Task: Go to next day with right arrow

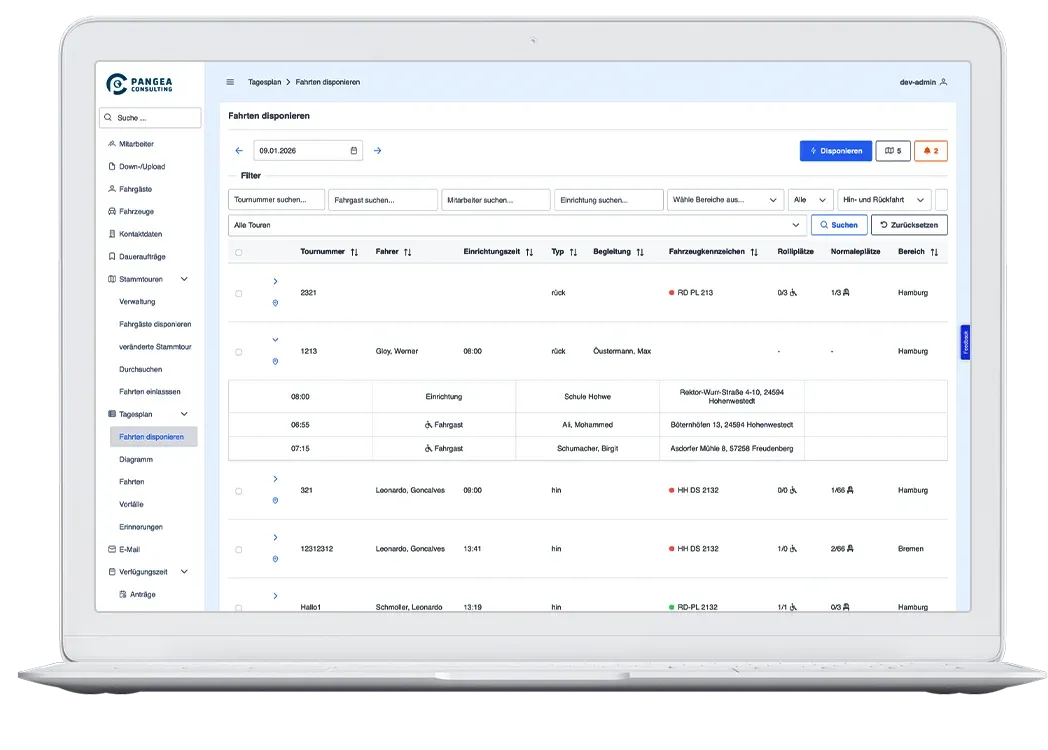Action: coord(377,151)
